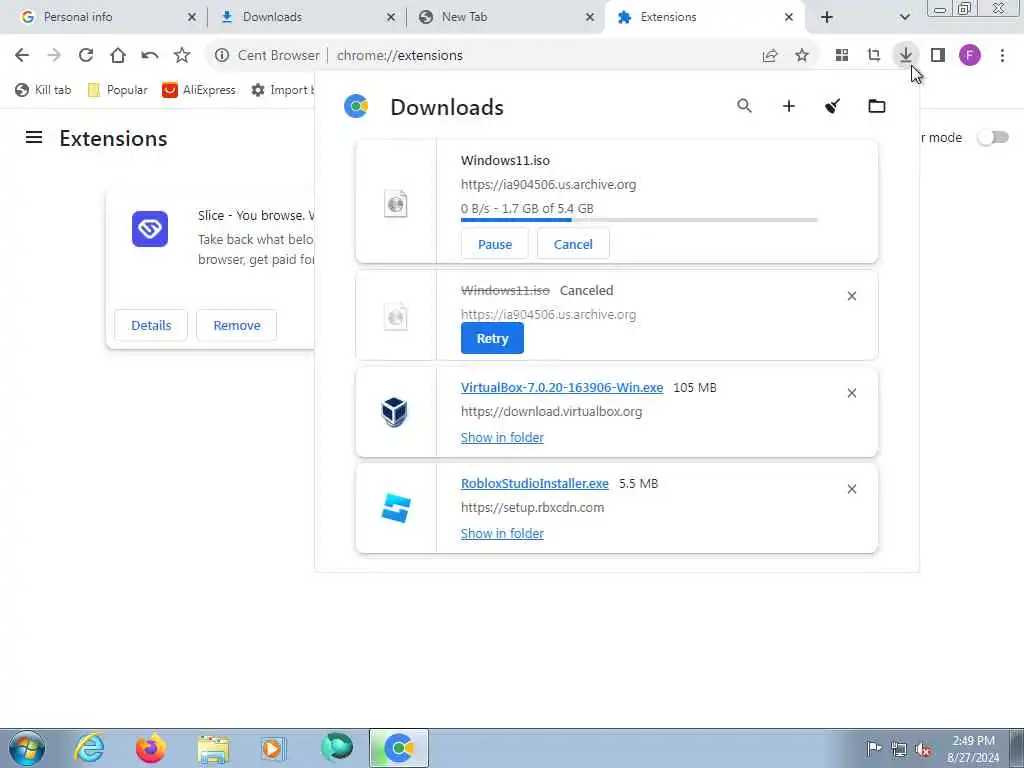Show VirtualBox file in folder
Screen dimensions: 1024x768
(x=502, y=438)
